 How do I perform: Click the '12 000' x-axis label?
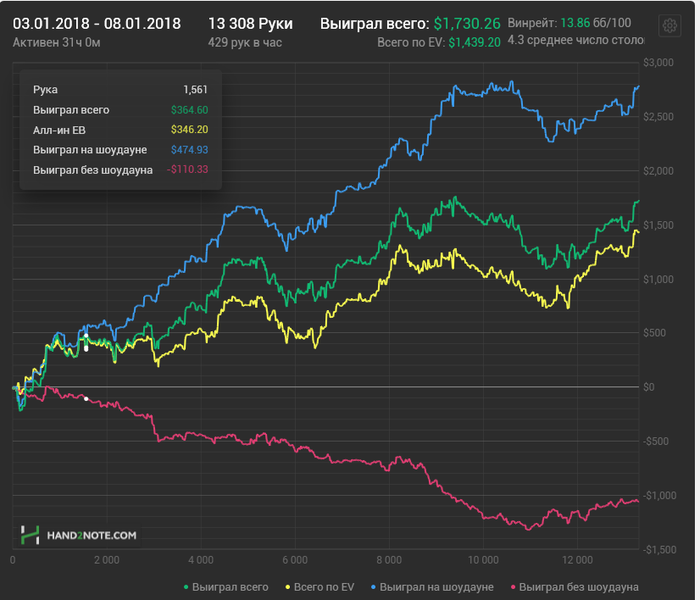coord(577,560)
